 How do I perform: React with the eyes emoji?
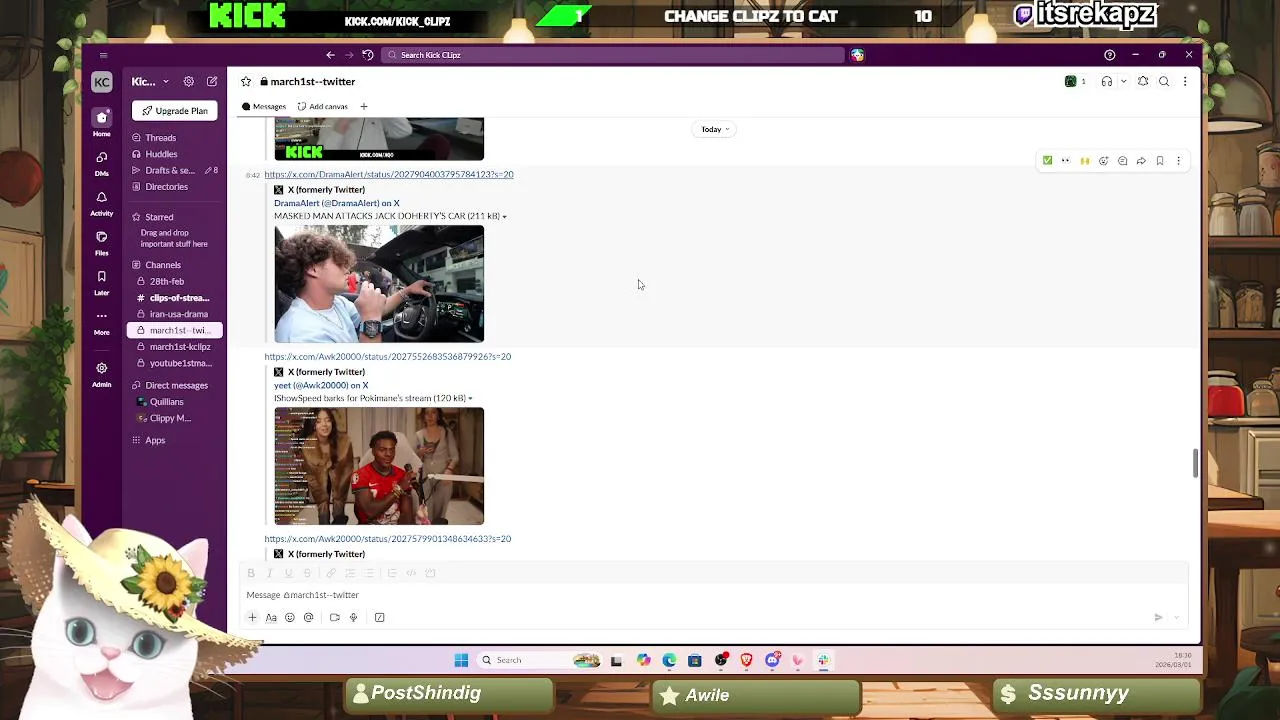(1066, 161)
